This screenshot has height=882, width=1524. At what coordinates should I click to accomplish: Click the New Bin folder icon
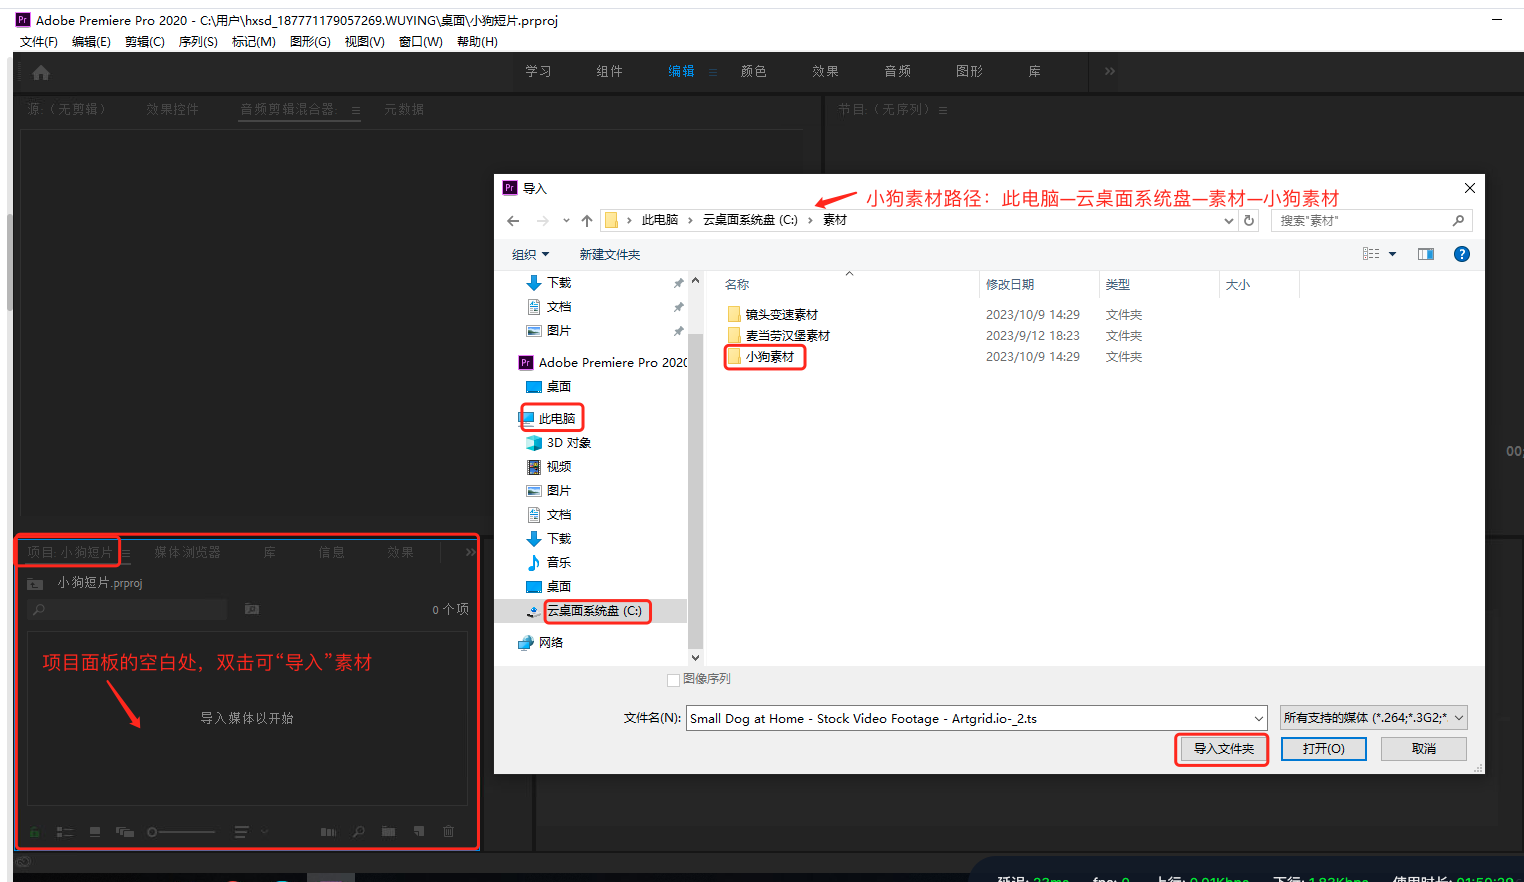[388, 831]
